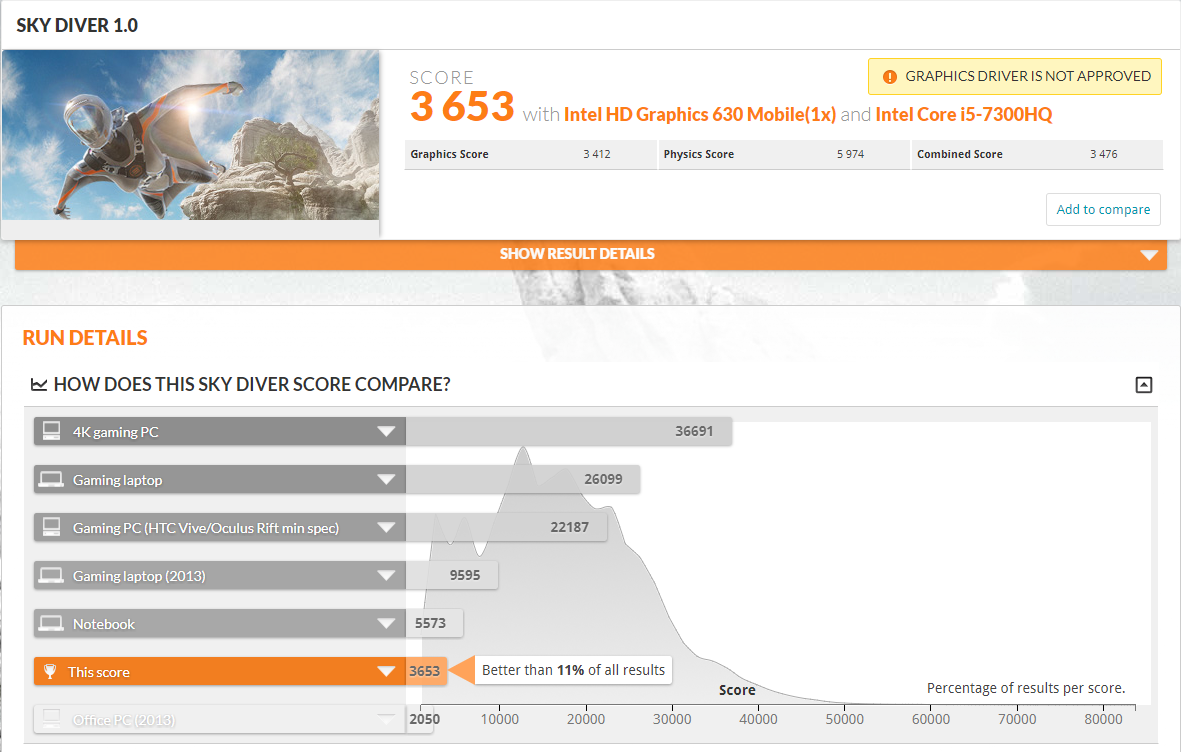
Task: Expand the Gaming laptop (2013) row
Action: point(386,576)
